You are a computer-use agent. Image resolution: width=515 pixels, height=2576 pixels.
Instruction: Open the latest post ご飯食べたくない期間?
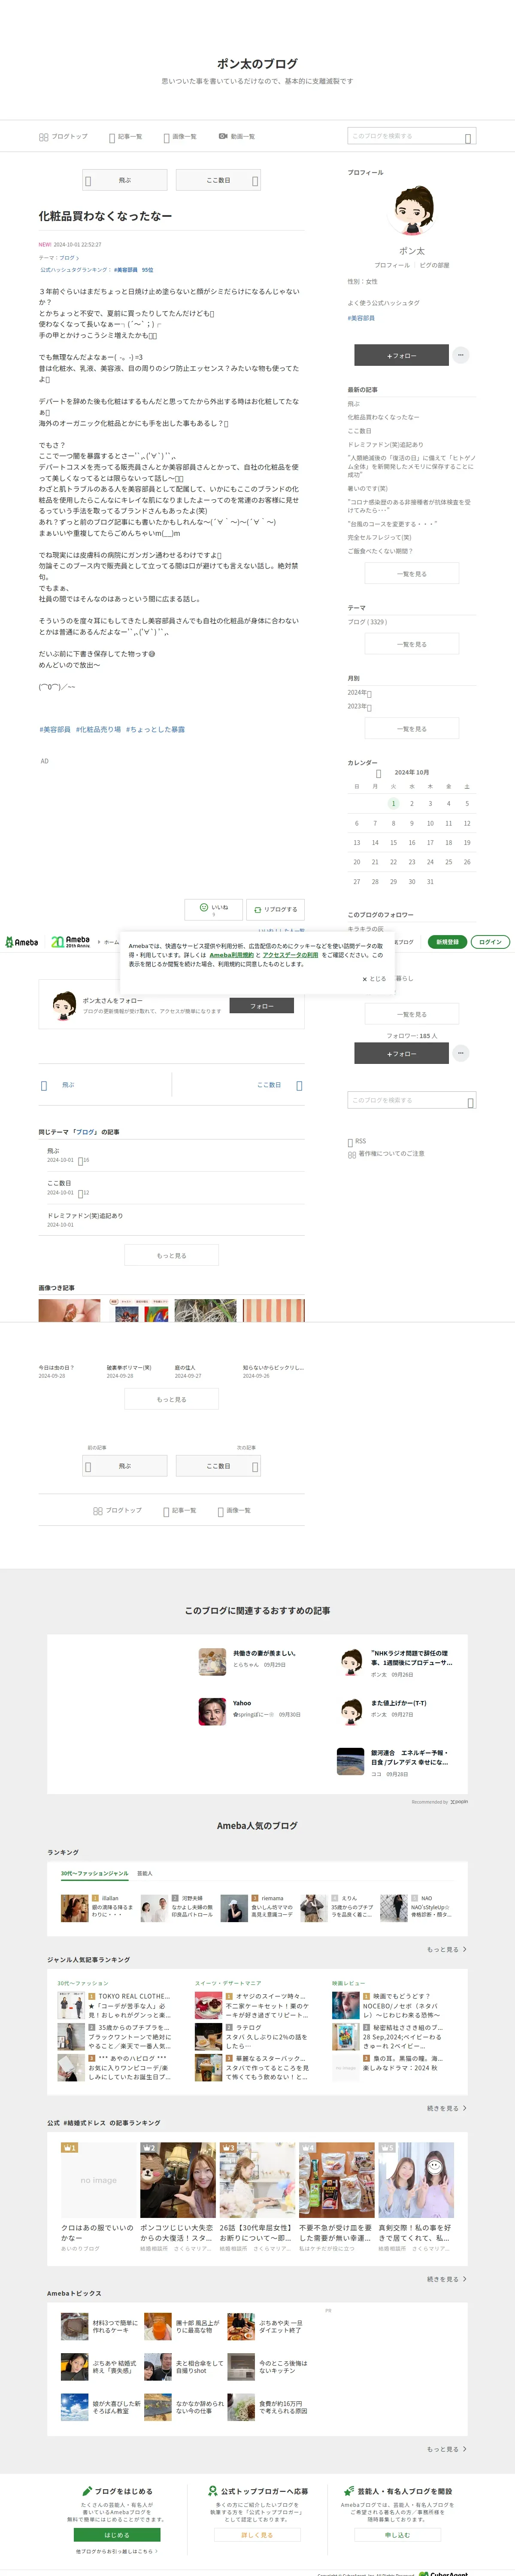(x=379, y=551)
